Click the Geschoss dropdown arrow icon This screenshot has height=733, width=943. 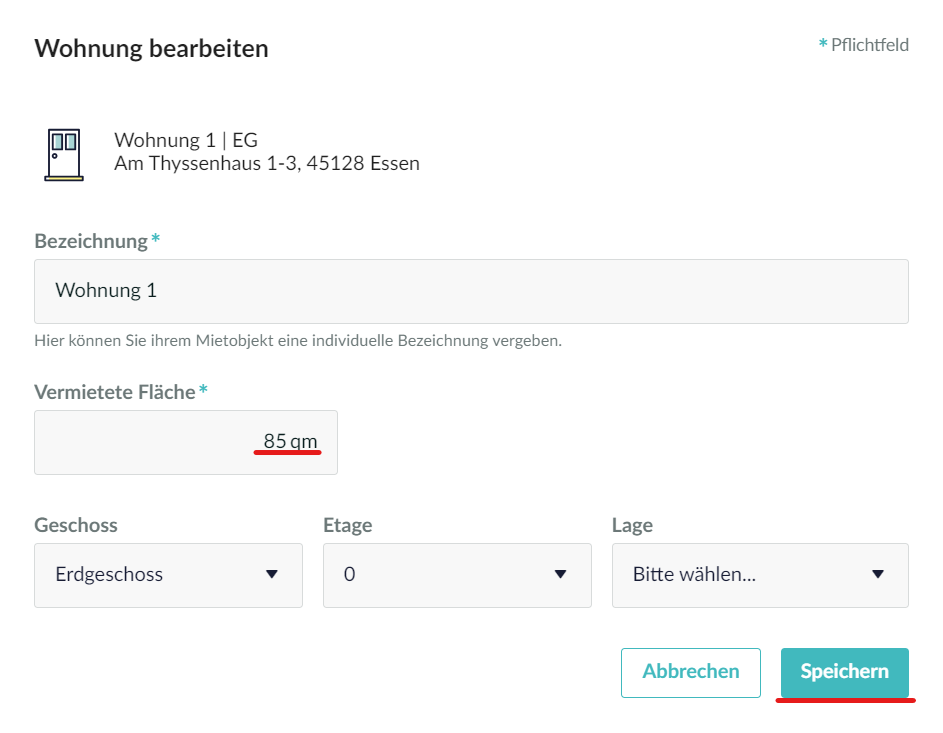point(272,574)
